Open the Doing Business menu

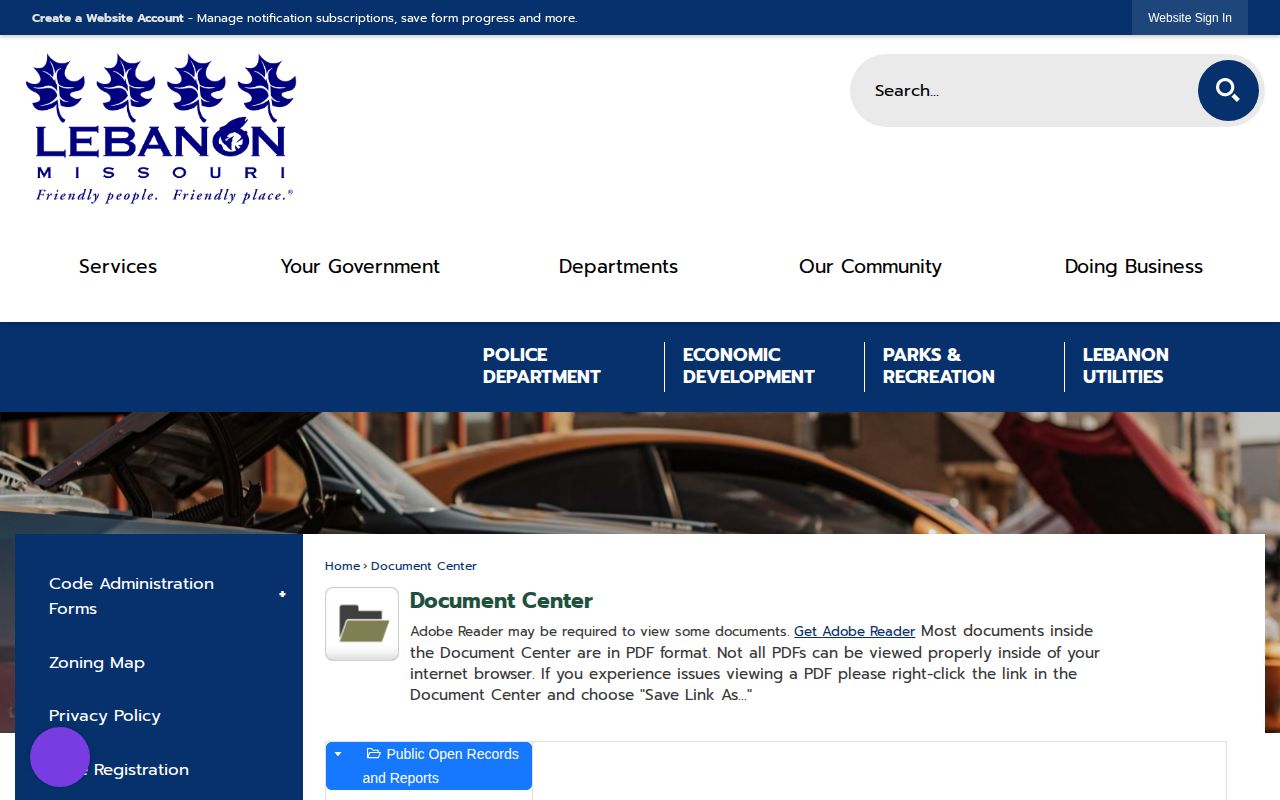pyautogui.click(x=1133, y=266)
